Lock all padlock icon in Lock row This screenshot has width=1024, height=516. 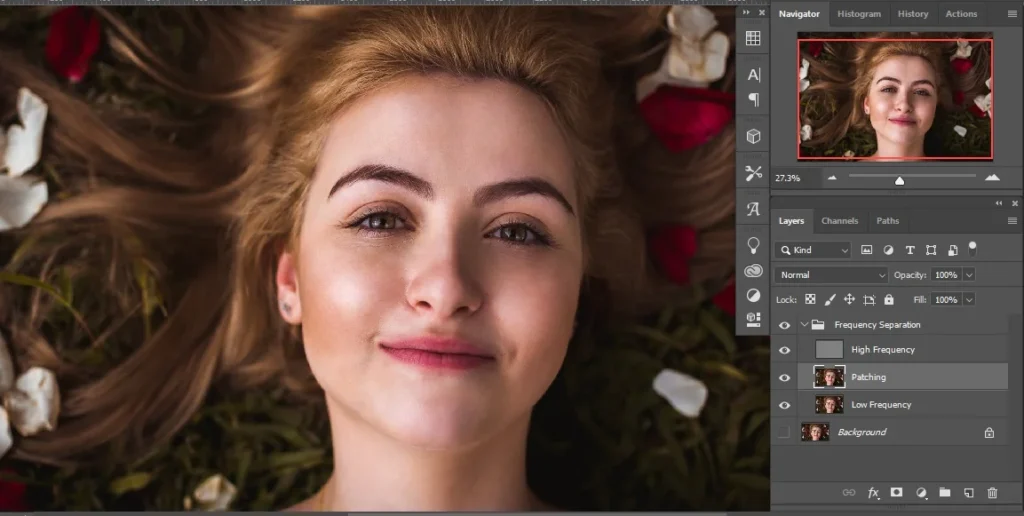889,300
